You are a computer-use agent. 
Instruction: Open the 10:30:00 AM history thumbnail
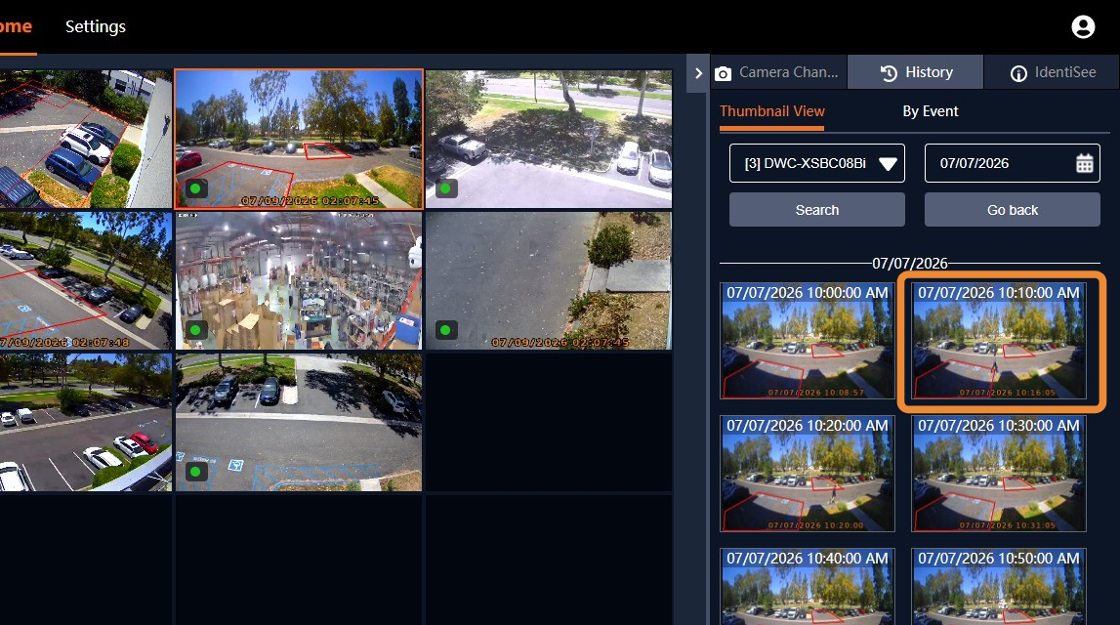click(x=999, y=473)
